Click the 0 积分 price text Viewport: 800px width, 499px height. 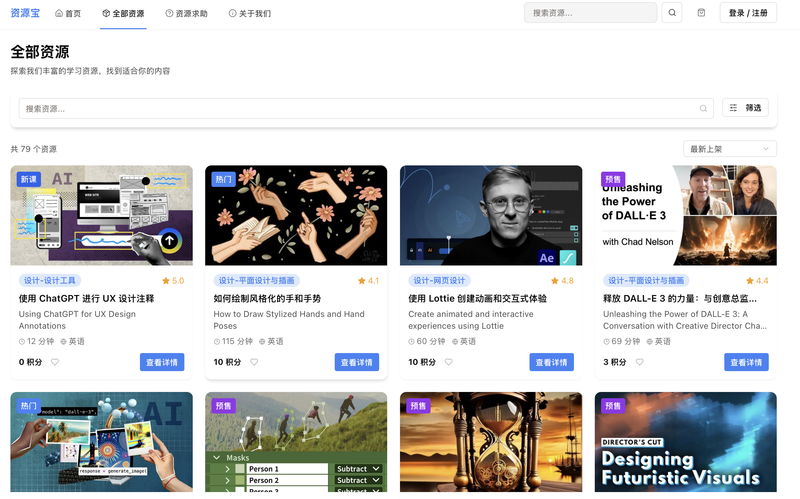(x=31, y=362)
